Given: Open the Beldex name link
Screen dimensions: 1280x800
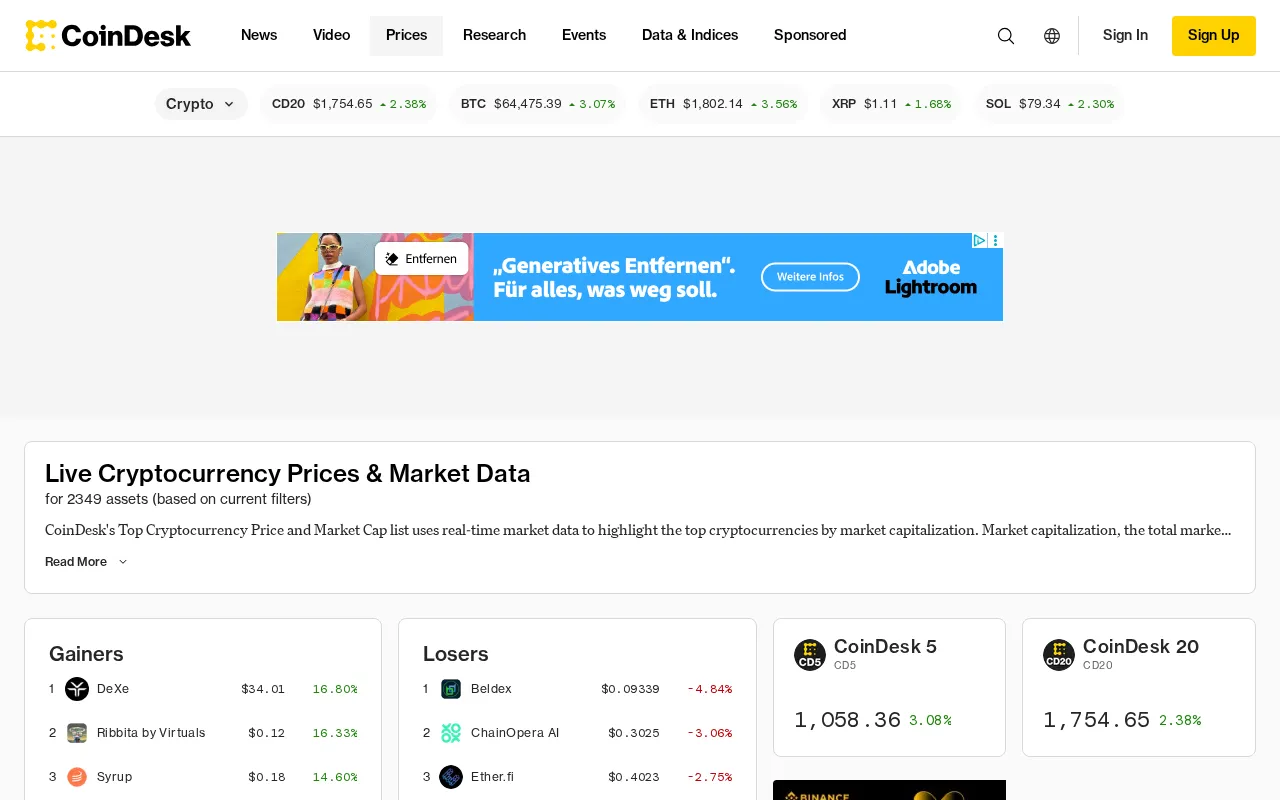Looking at the screenshot, I should (x=491, y=689).
